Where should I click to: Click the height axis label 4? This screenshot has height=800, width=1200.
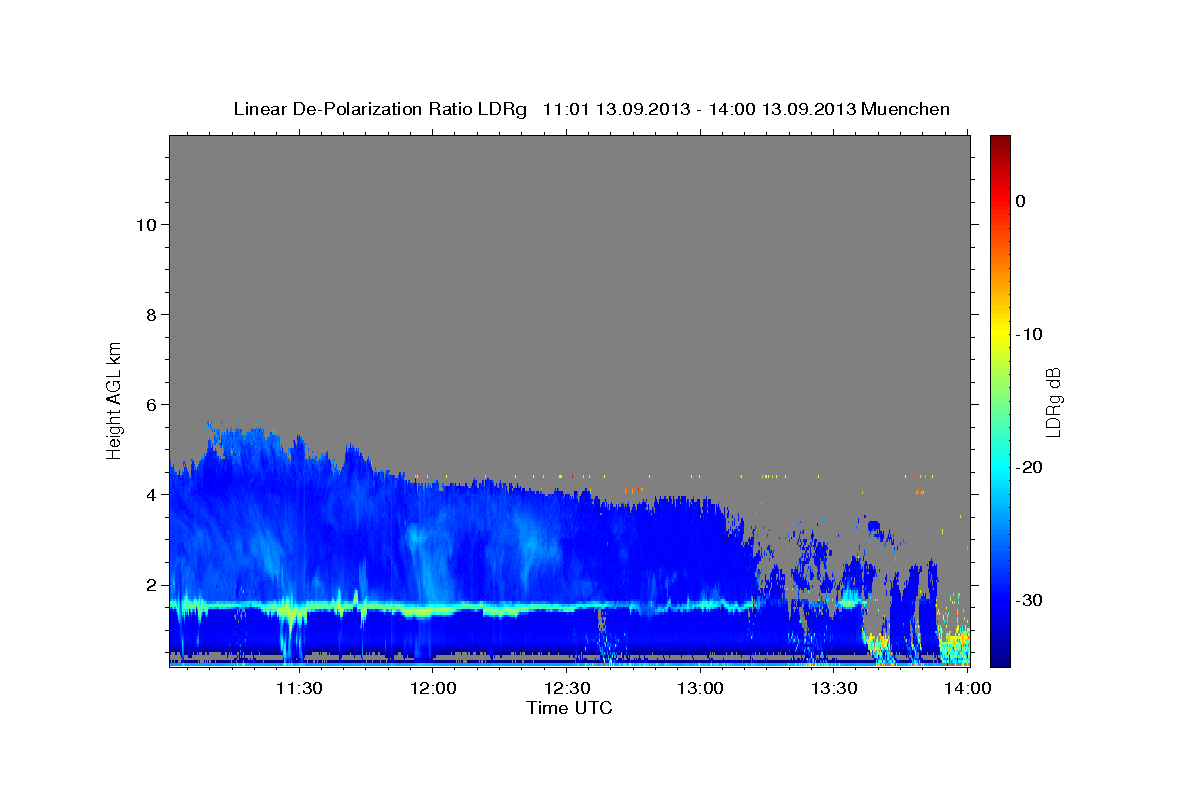151,494
